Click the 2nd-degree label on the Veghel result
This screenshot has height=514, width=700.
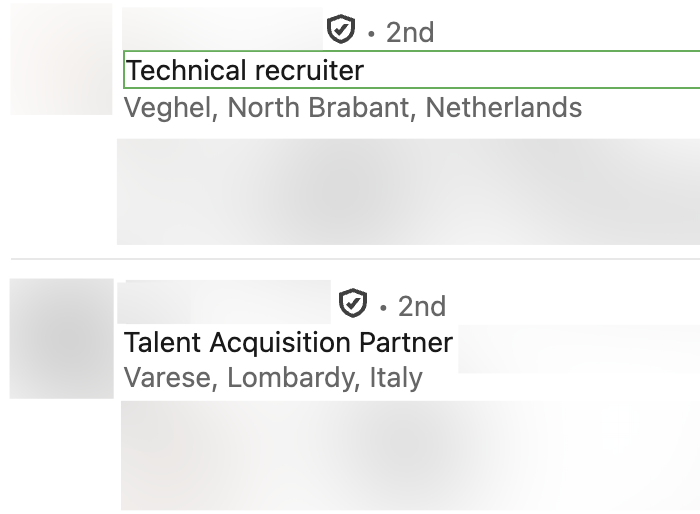point(410,32)
